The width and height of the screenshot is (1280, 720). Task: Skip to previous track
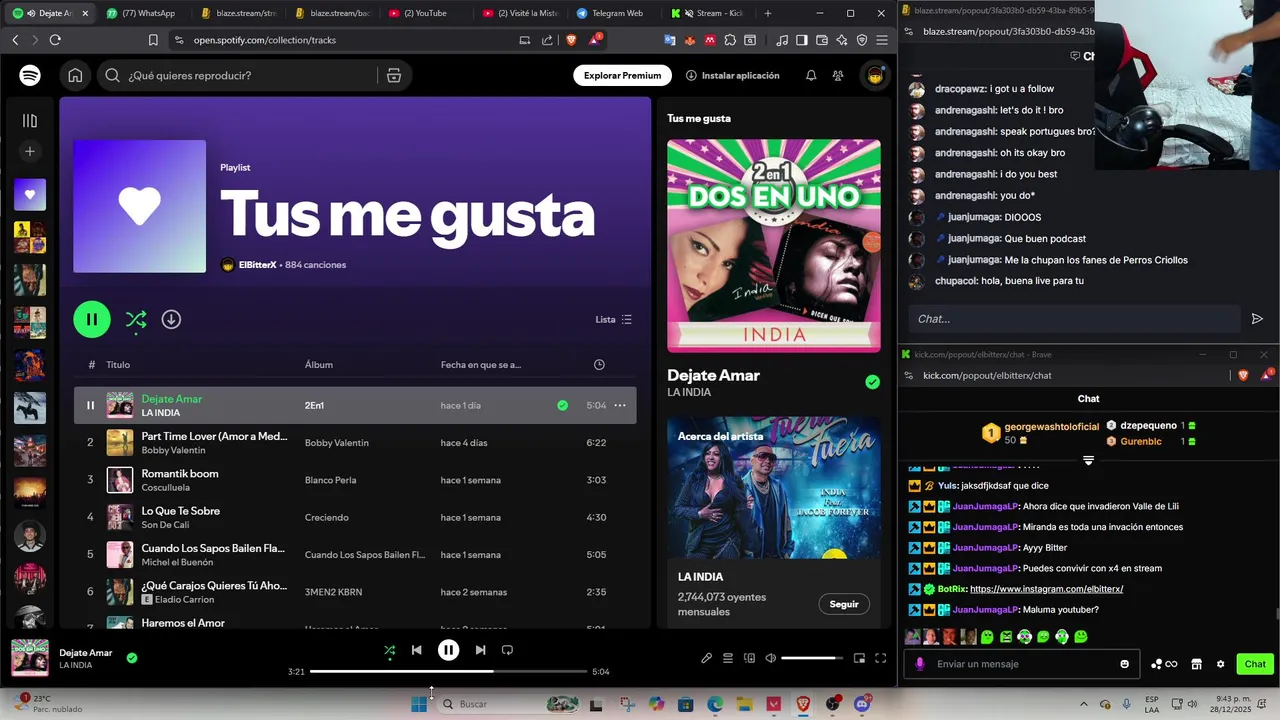click(x=416, y=650)
